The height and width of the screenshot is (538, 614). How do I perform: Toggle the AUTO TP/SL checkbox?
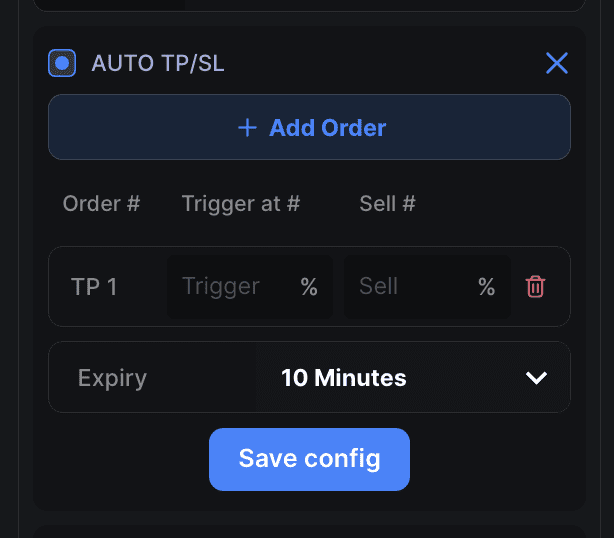[x=62, y=63]
